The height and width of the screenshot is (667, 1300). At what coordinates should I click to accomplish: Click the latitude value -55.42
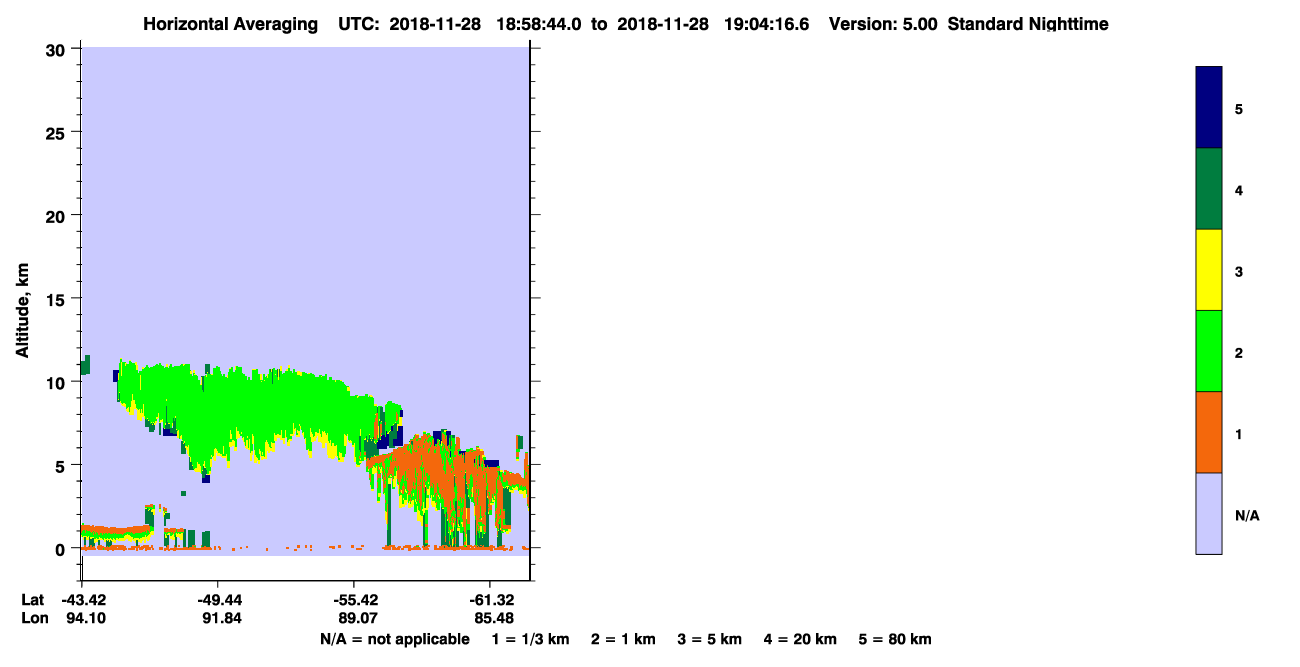click(x=355, y=600)
